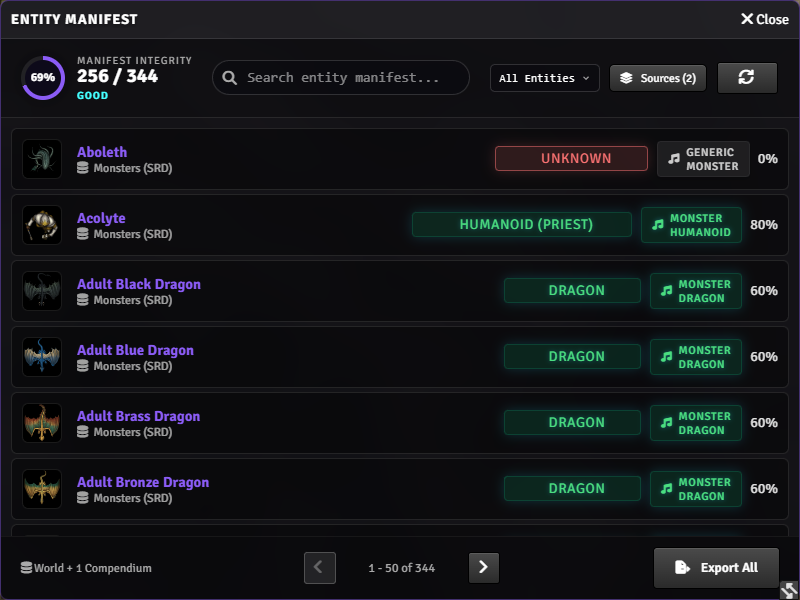This screenshot has width=800, height=600.
Task: Go to the next page with right chevron
Action: (x=484, y=567)
